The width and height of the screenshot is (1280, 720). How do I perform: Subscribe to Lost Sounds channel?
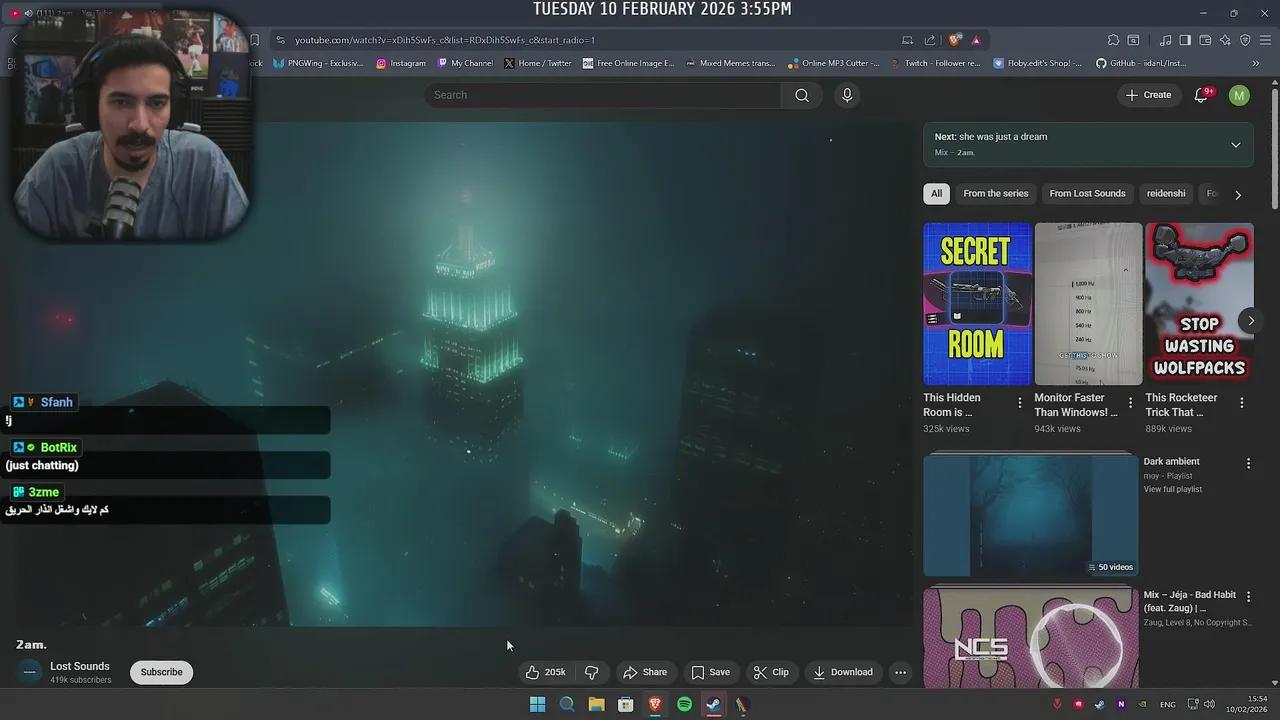click(x=161, y=672)
